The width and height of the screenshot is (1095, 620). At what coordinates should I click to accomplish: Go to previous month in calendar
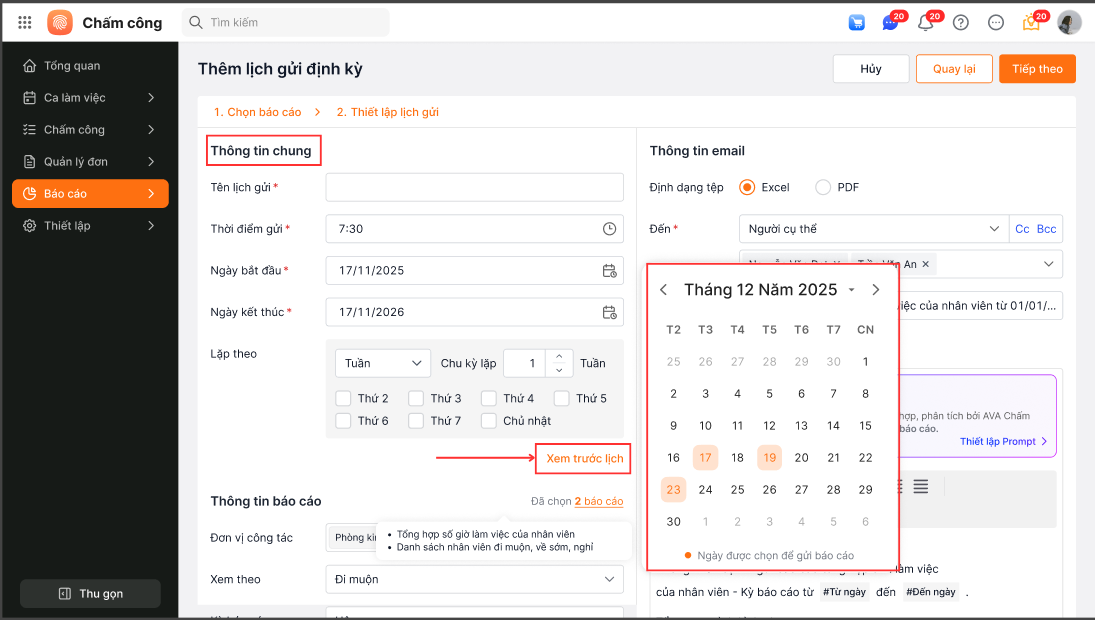coord(664,290)
